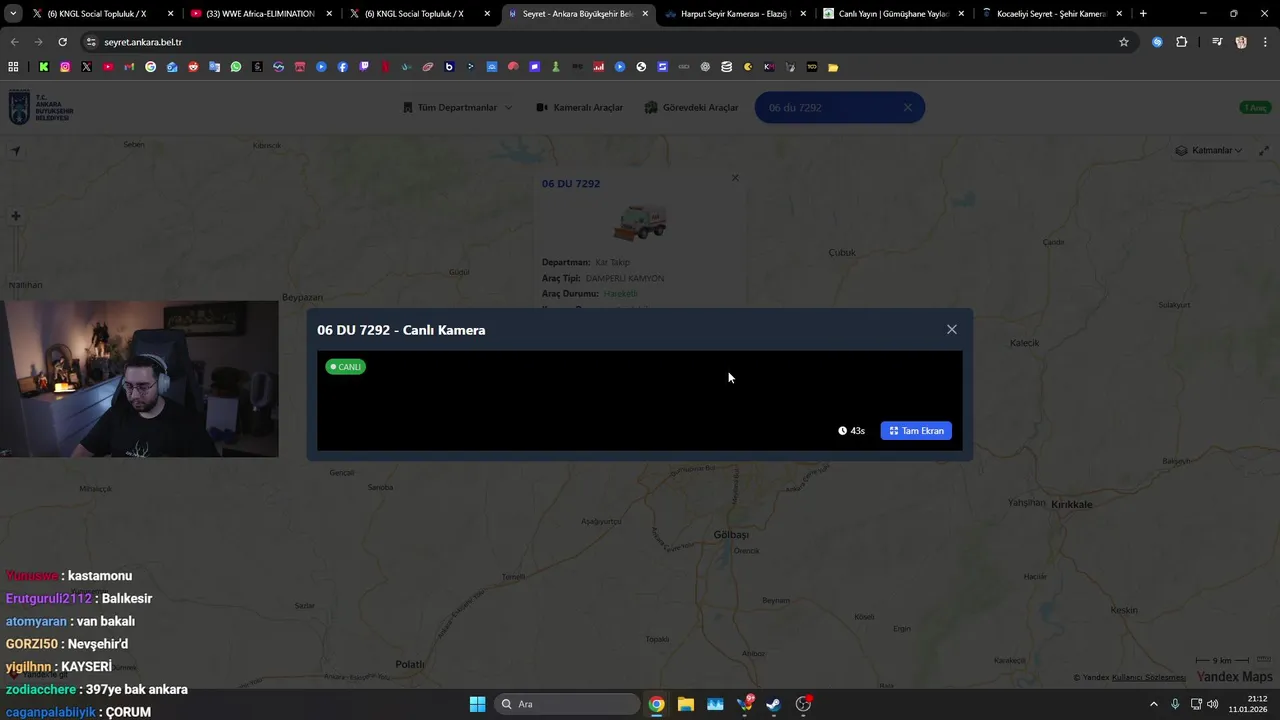Click Ankara Büyükşehir Belediyesi logo
1280x720 pixels.
[x=40, y=107]
